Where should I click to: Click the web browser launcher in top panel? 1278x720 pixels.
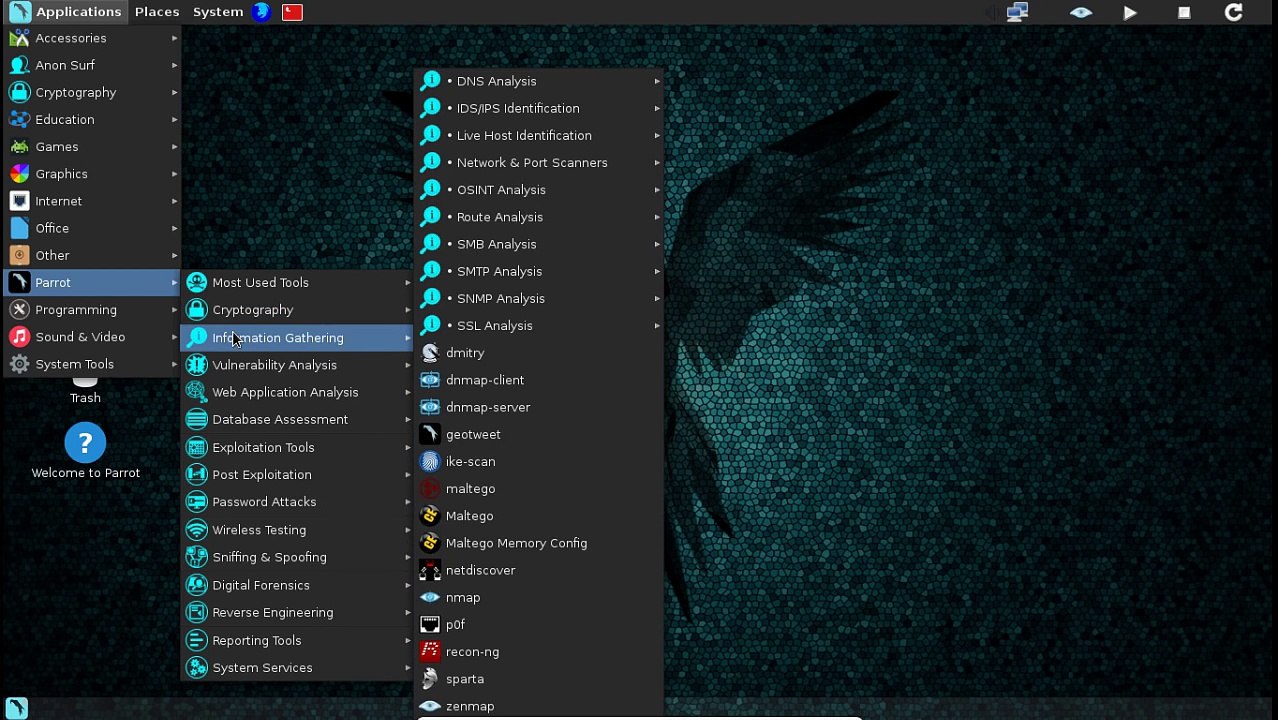point(262,12)
